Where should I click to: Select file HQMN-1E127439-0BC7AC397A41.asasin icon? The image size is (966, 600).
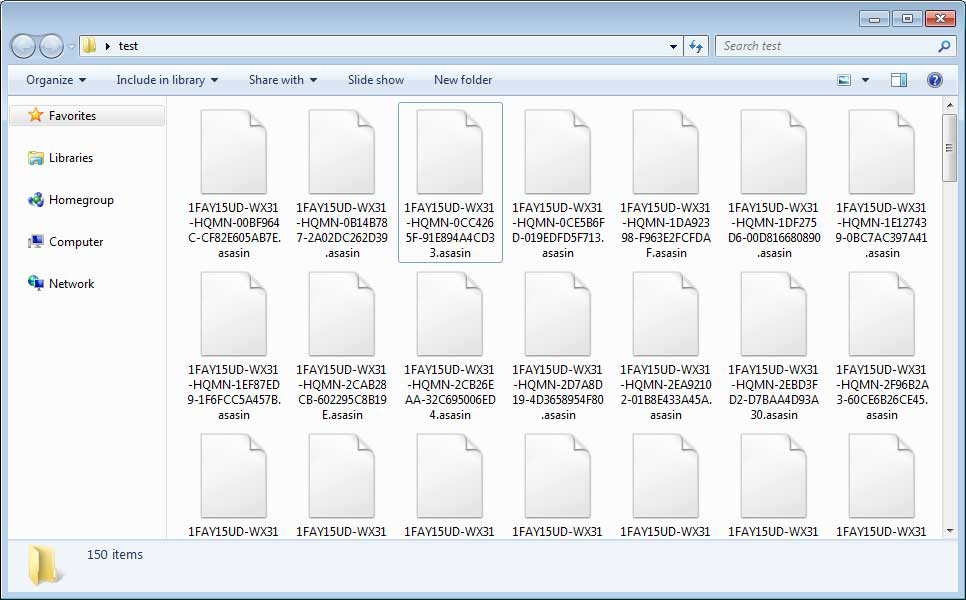[882, 152]
